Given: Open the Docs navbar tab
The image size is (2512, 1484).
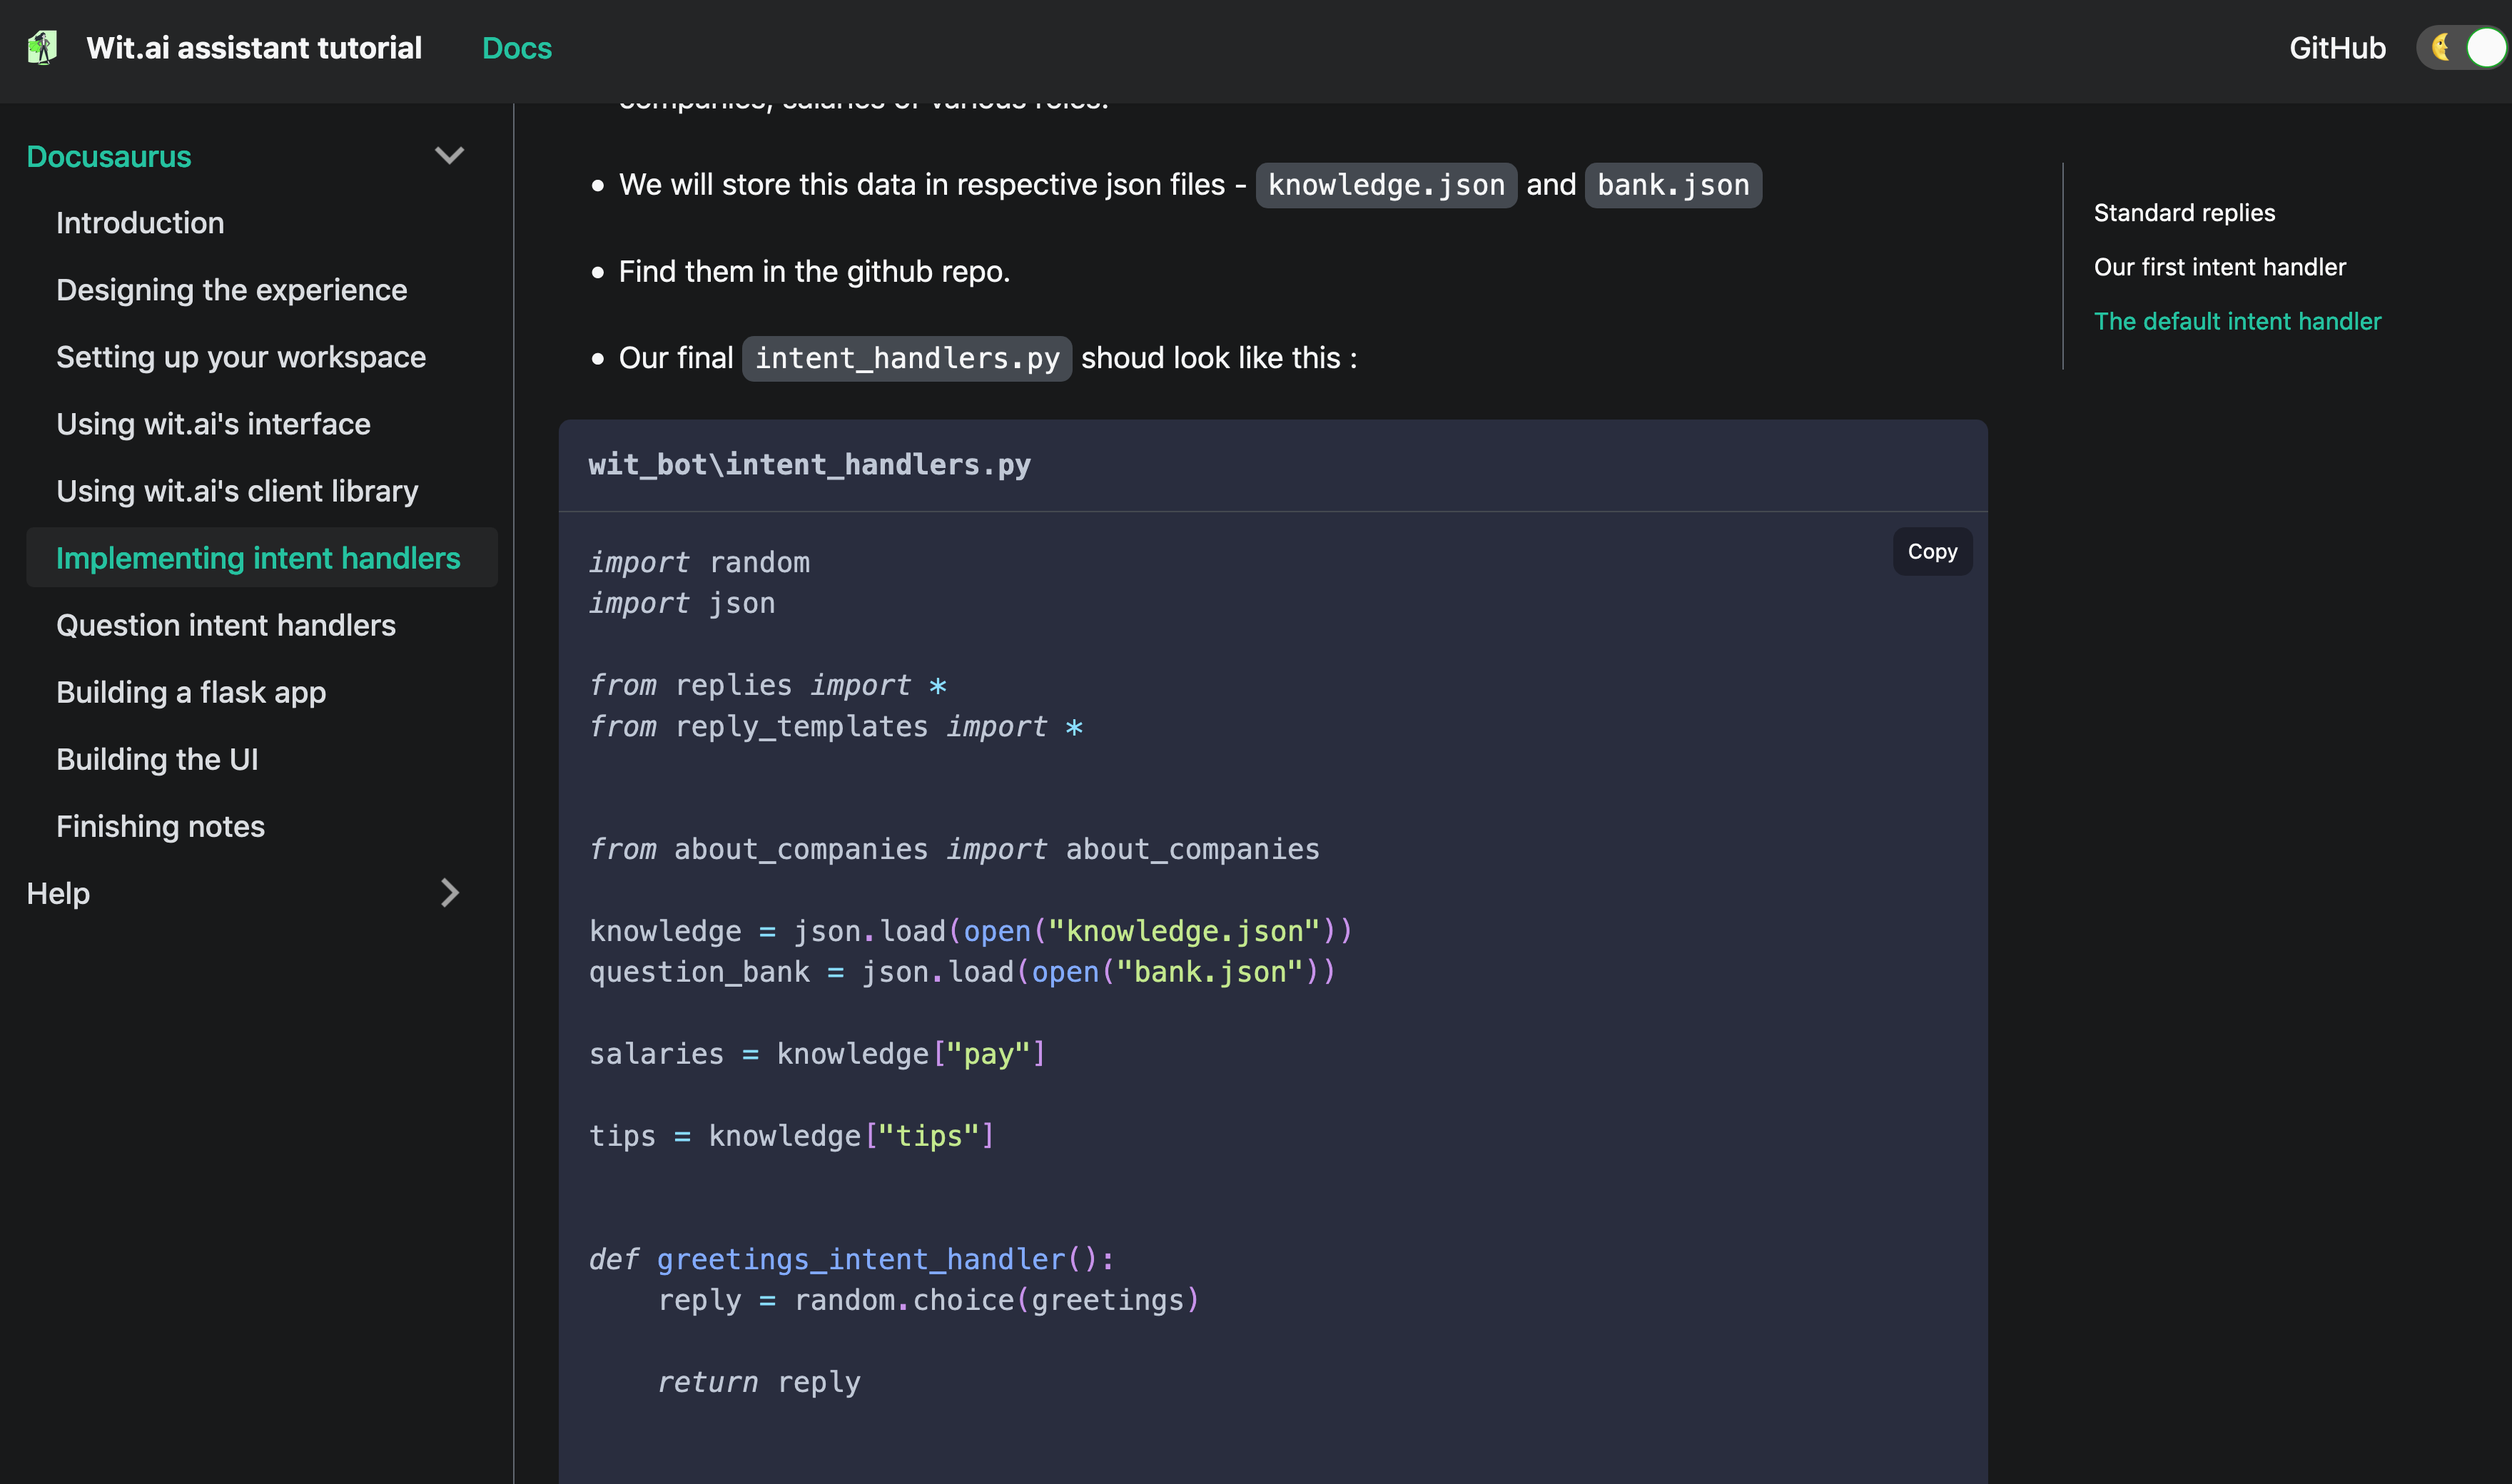Looking at the screenshot, I should point(516,48).
